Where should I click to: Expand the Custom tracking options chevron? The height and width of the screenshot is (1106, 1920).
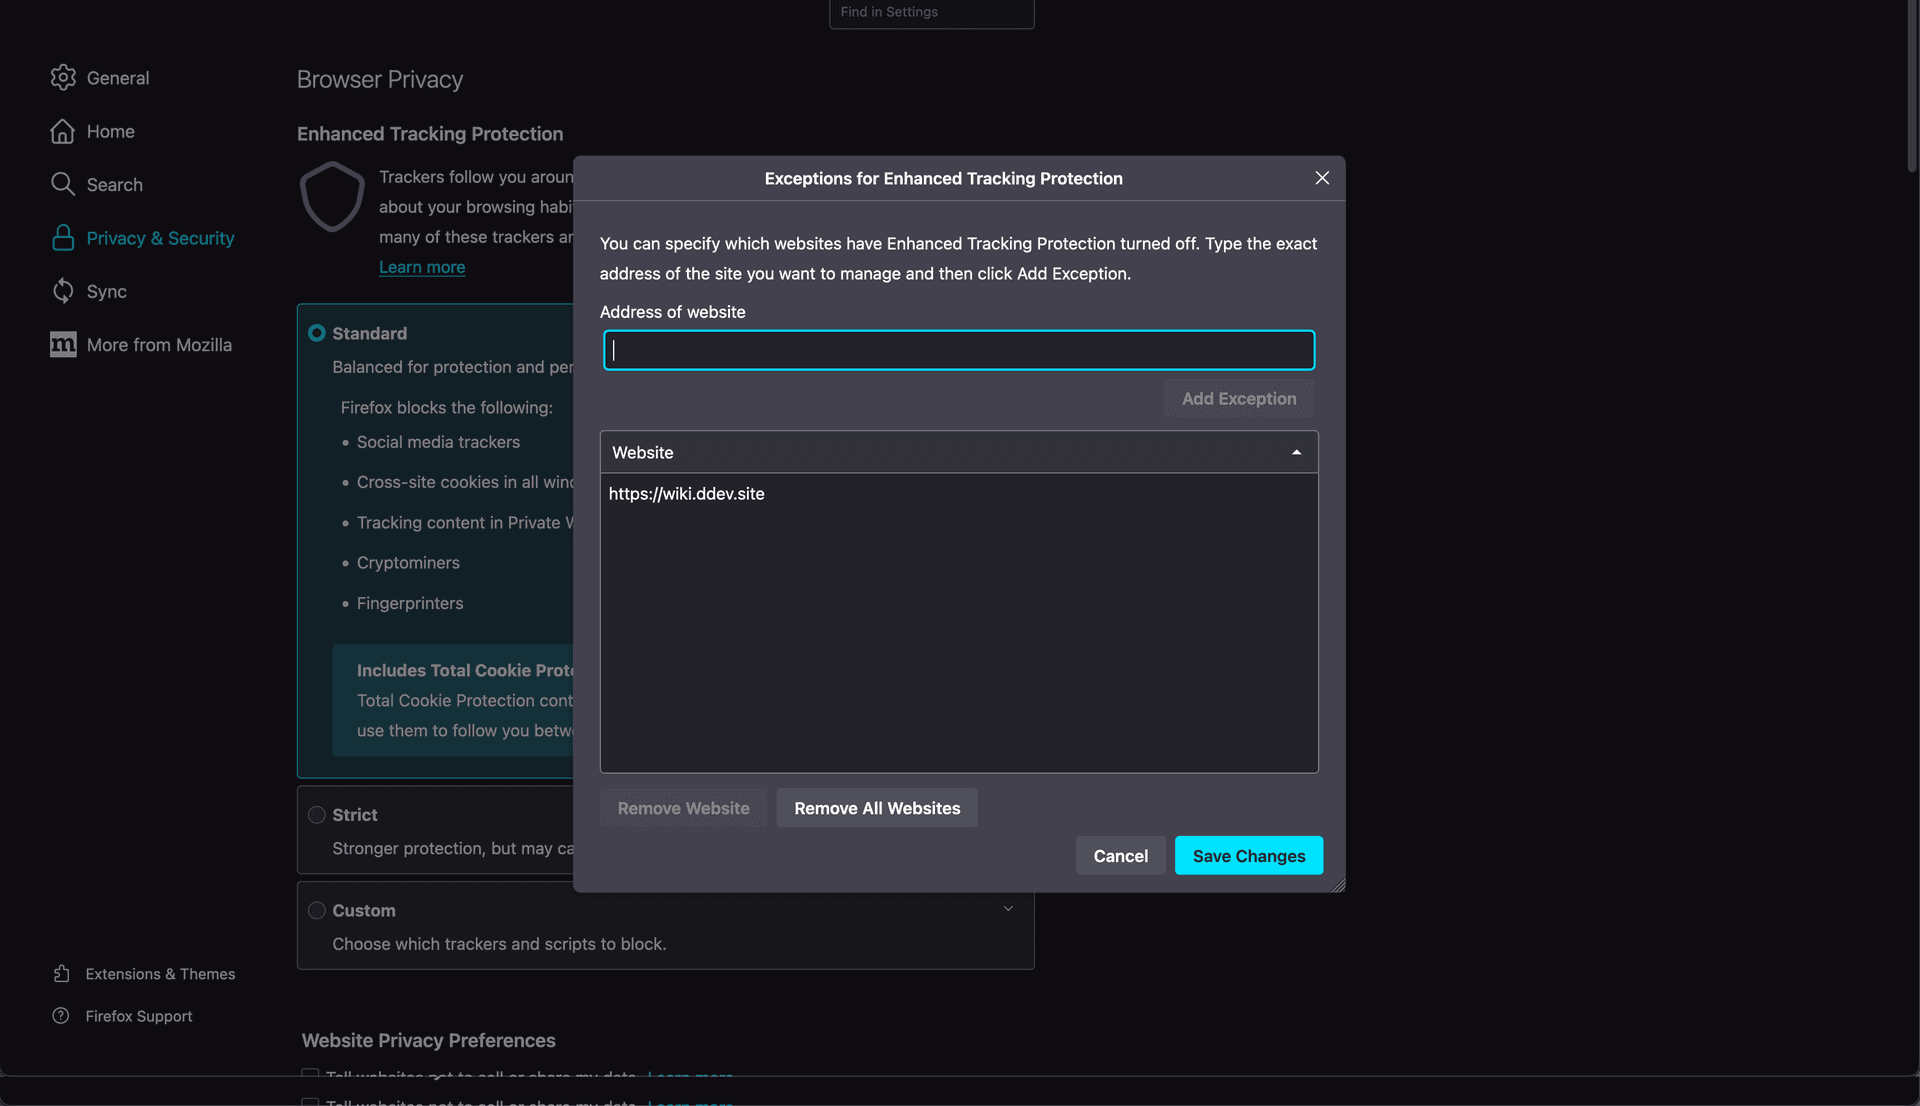[x=1007, y=908]
